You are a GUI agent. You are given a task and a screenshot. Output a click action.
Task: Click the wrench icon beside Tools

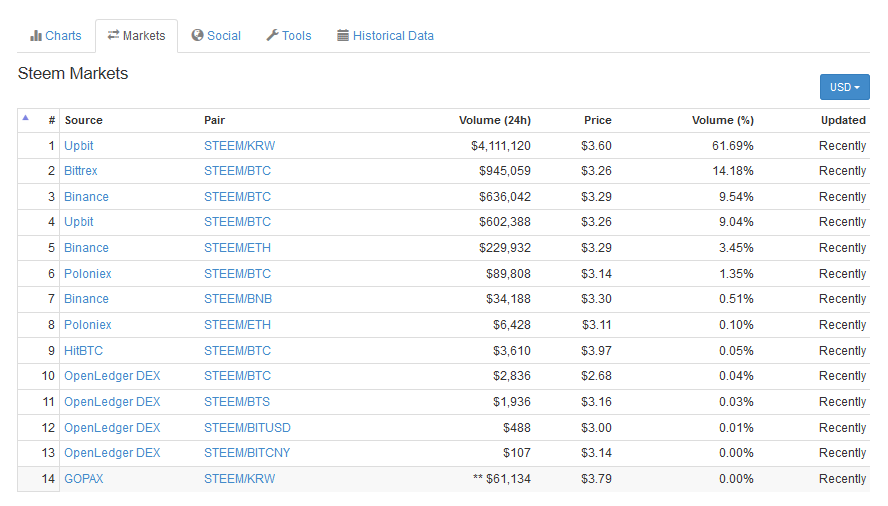point(272,35)
